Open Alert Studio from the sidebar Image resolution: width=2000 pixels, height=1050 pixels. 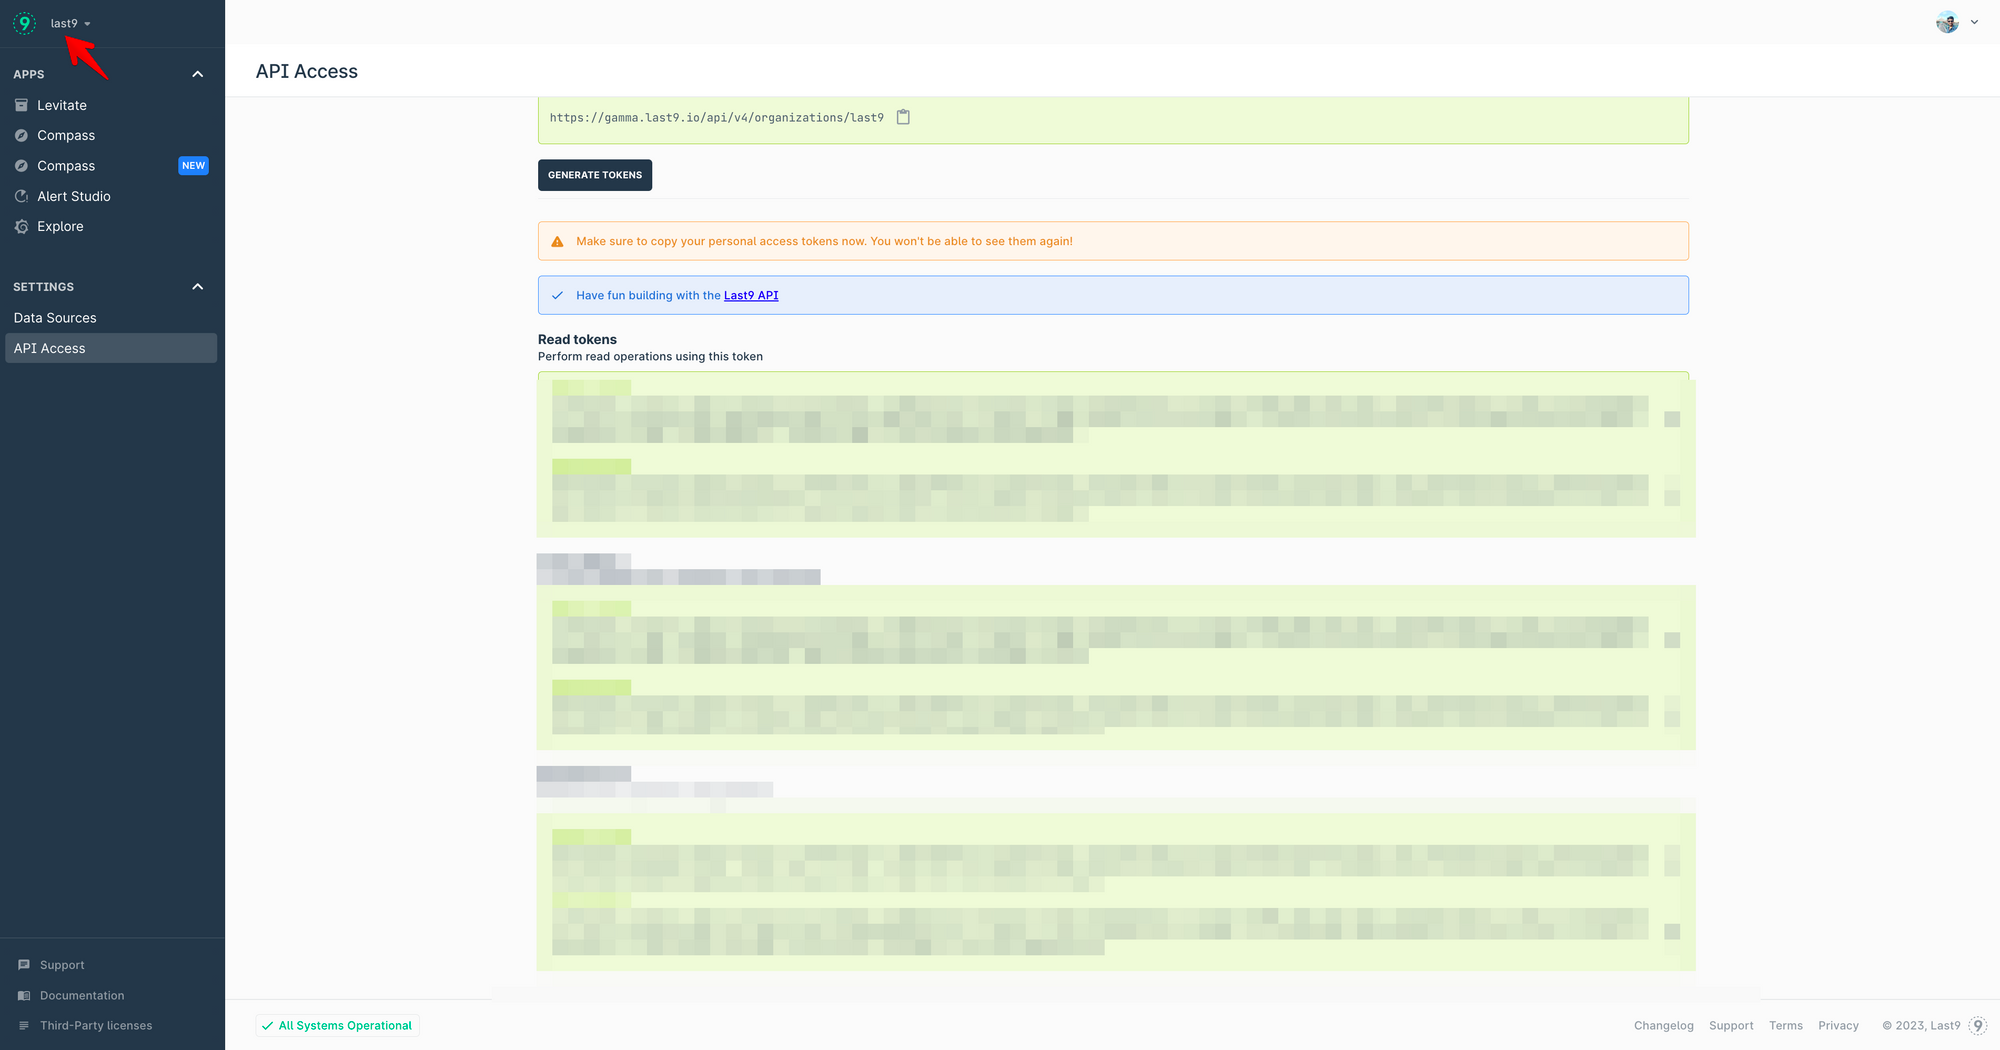pyautogui.click(x=73, y=196)
